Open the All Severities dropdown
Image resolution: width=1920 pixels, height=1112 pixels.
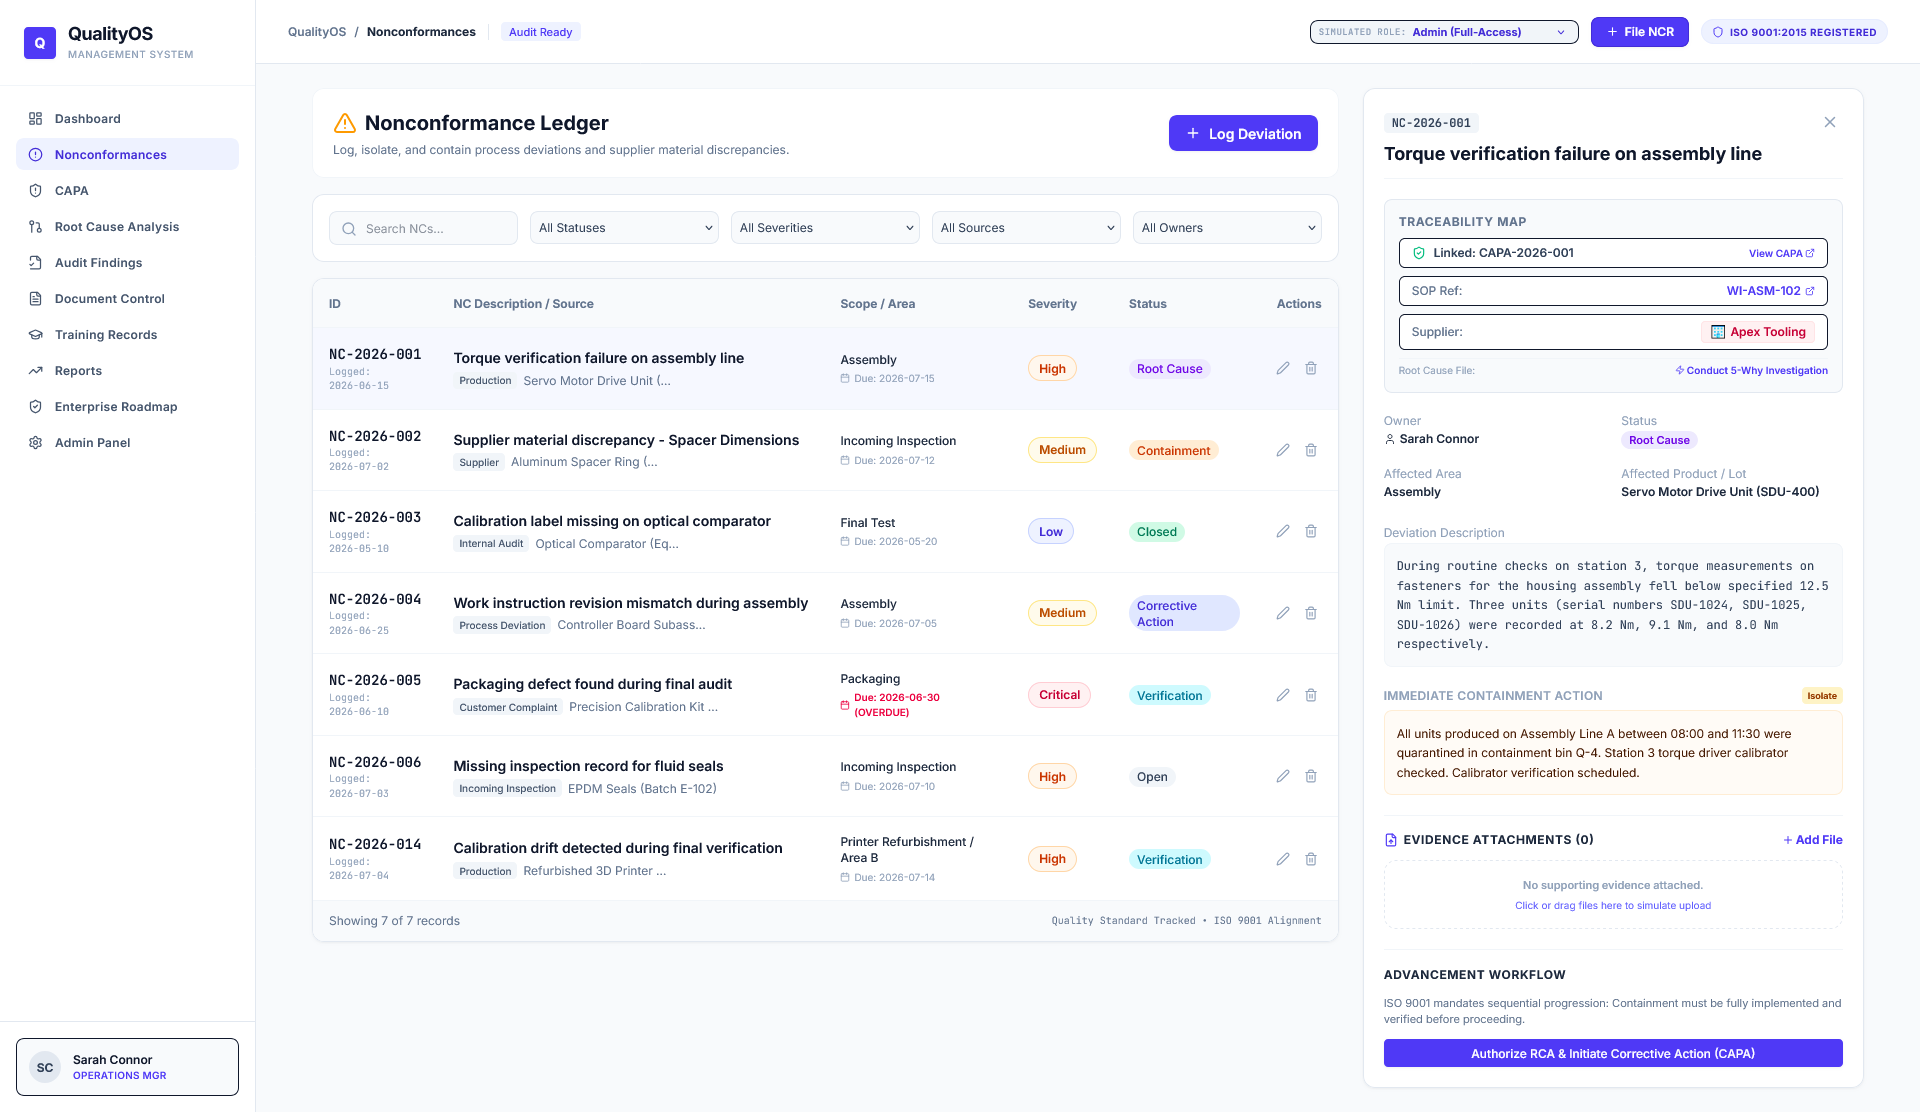(825, 228)
